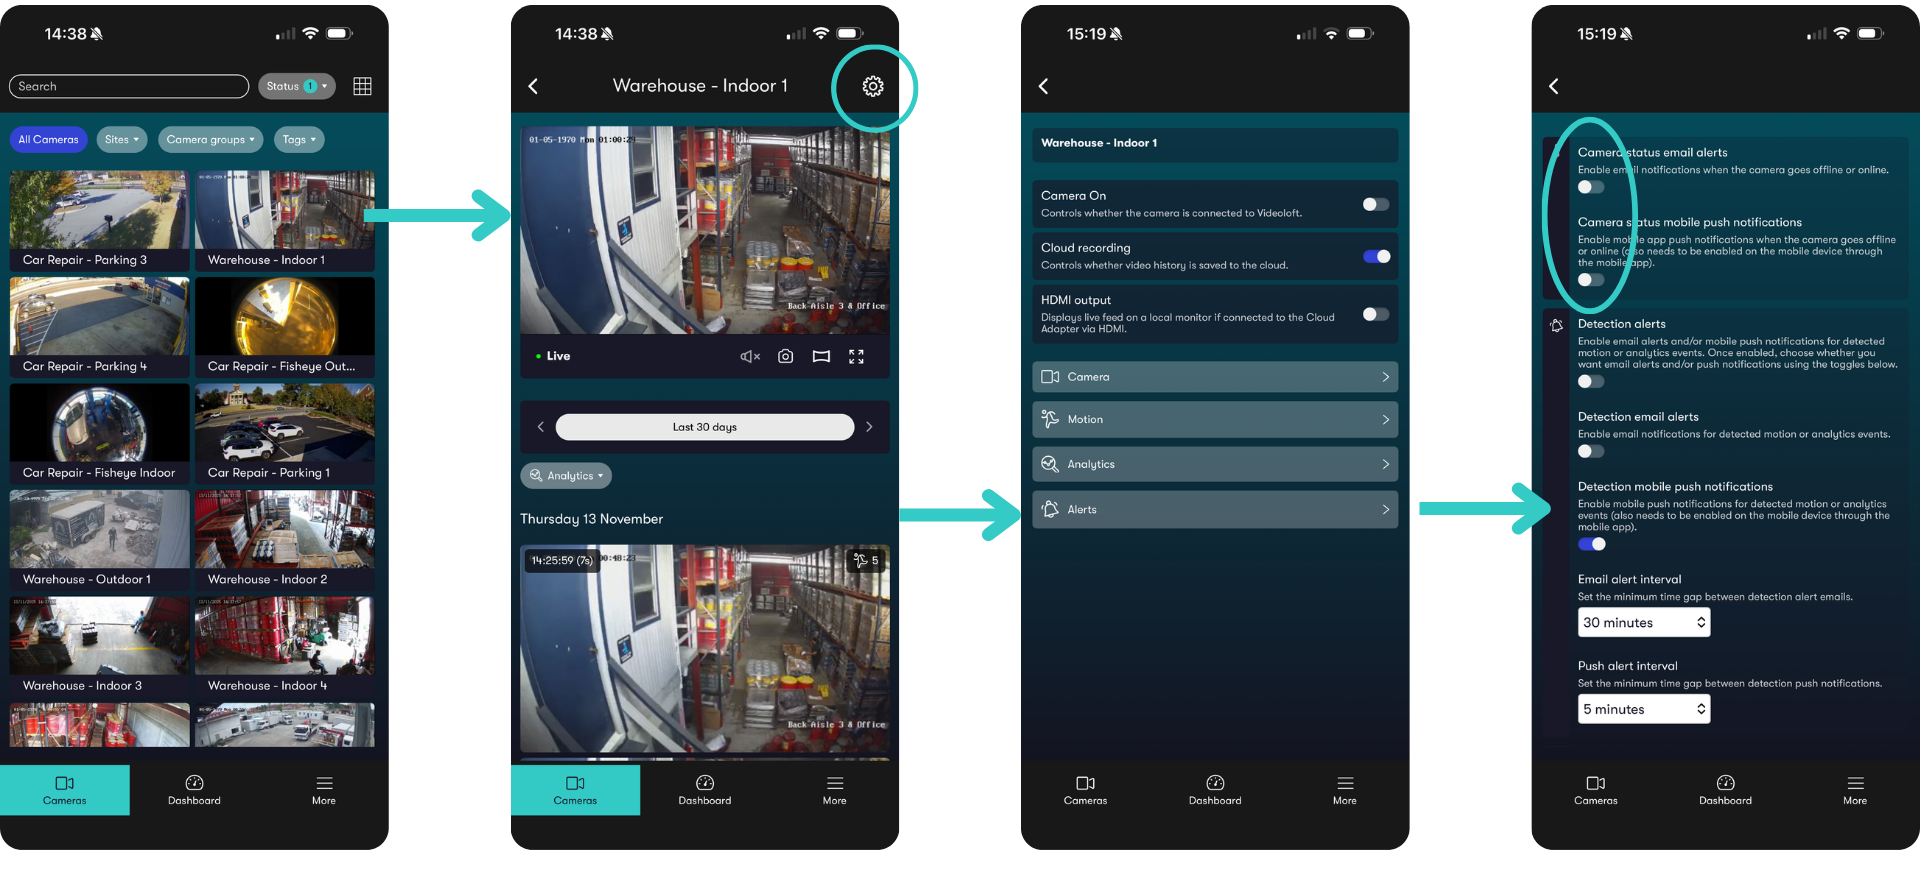
Task: Expand the Sites filter dropdown
Action: [x=122, y=140]
